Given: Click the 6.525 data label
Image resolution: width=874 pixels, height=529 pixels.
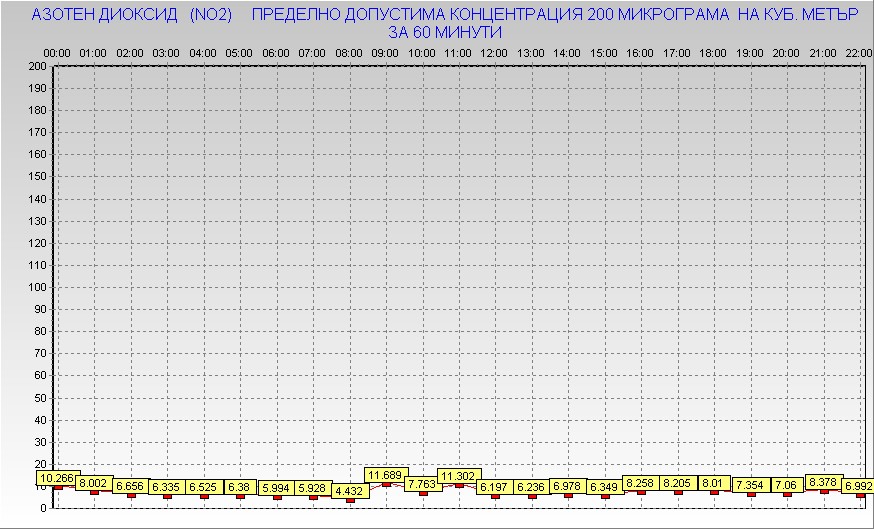Looking at the screenshot, I should click(204, 487).
